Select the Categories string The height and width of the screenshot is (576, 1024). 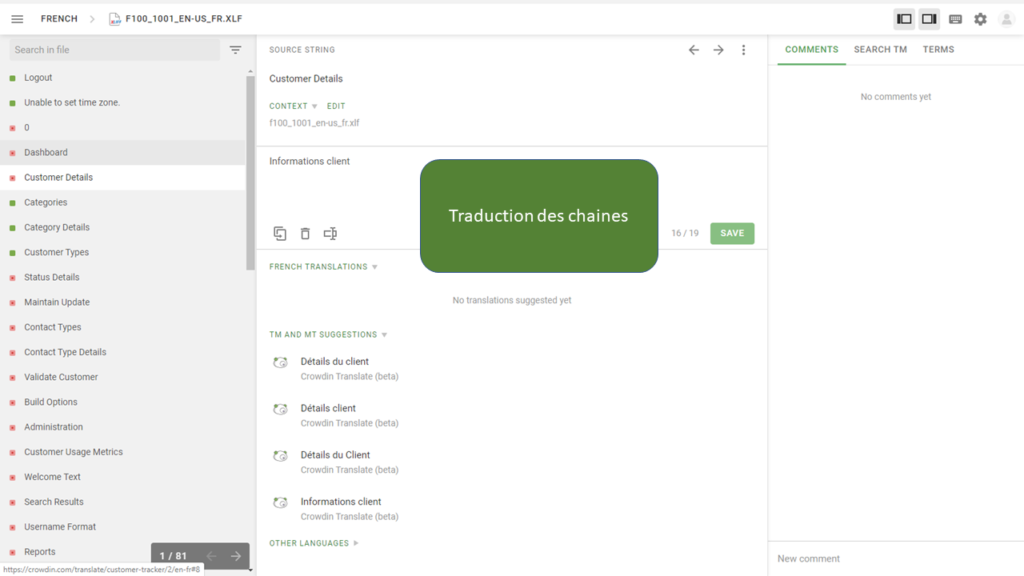[123, 202]
